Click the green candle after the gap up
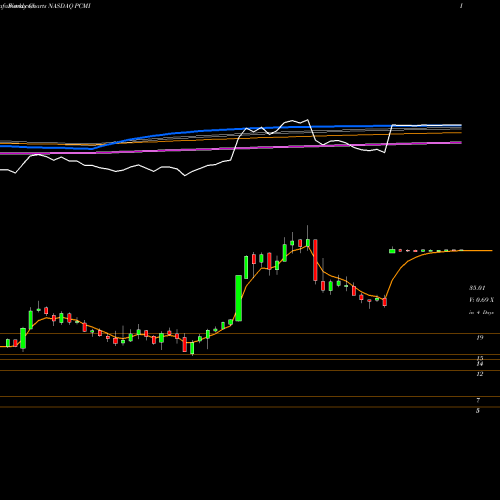The width and height of the screenshot is (500, 500). click(x=392, y=251)
